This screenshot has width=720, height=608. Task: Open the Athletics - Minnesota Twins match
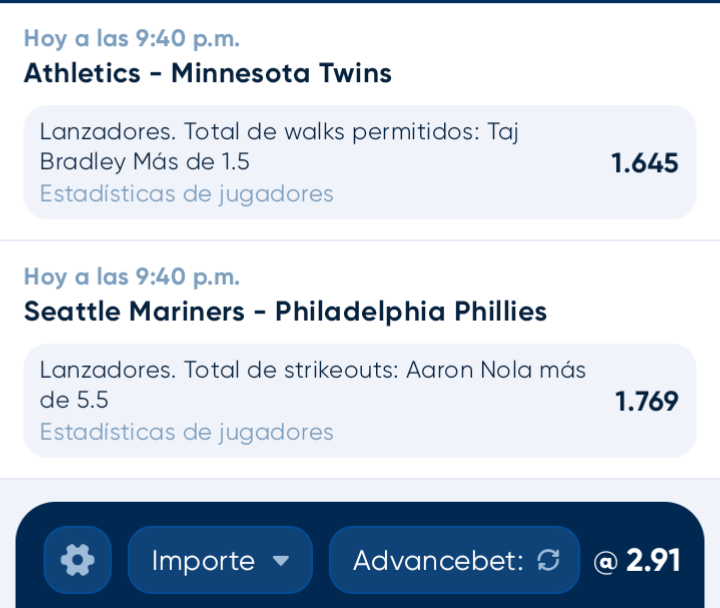click(208, 73)
